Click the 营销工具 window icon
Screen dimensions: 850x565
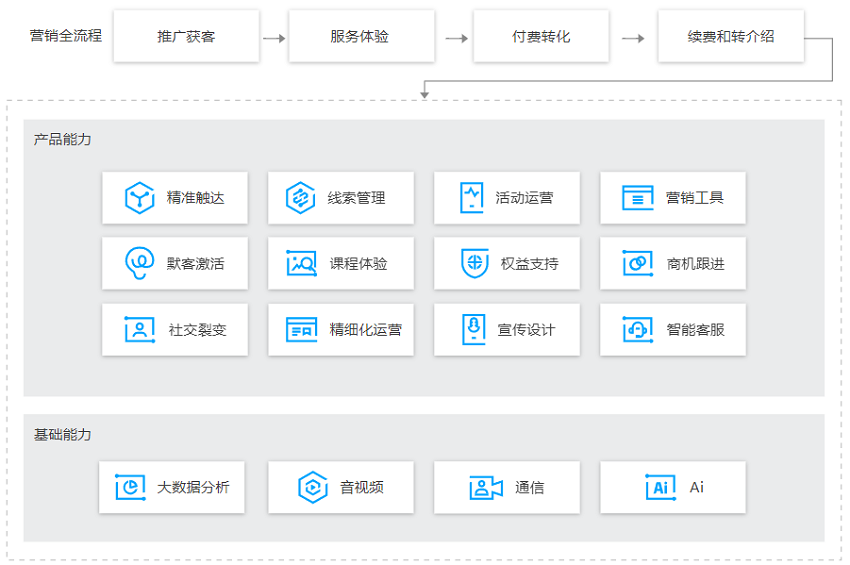tap(638, 198)
